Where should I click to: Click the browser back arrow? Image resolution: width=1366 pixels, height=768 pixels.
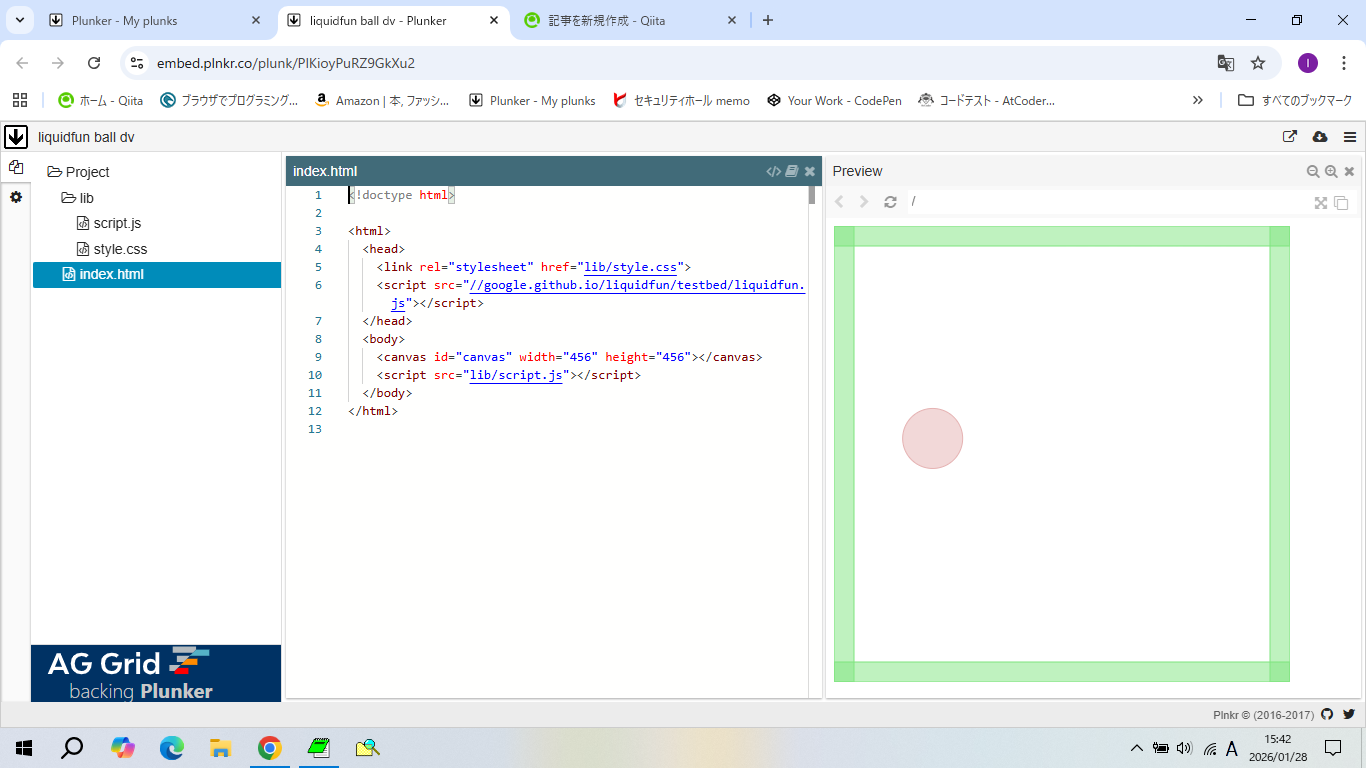point(22,63)
